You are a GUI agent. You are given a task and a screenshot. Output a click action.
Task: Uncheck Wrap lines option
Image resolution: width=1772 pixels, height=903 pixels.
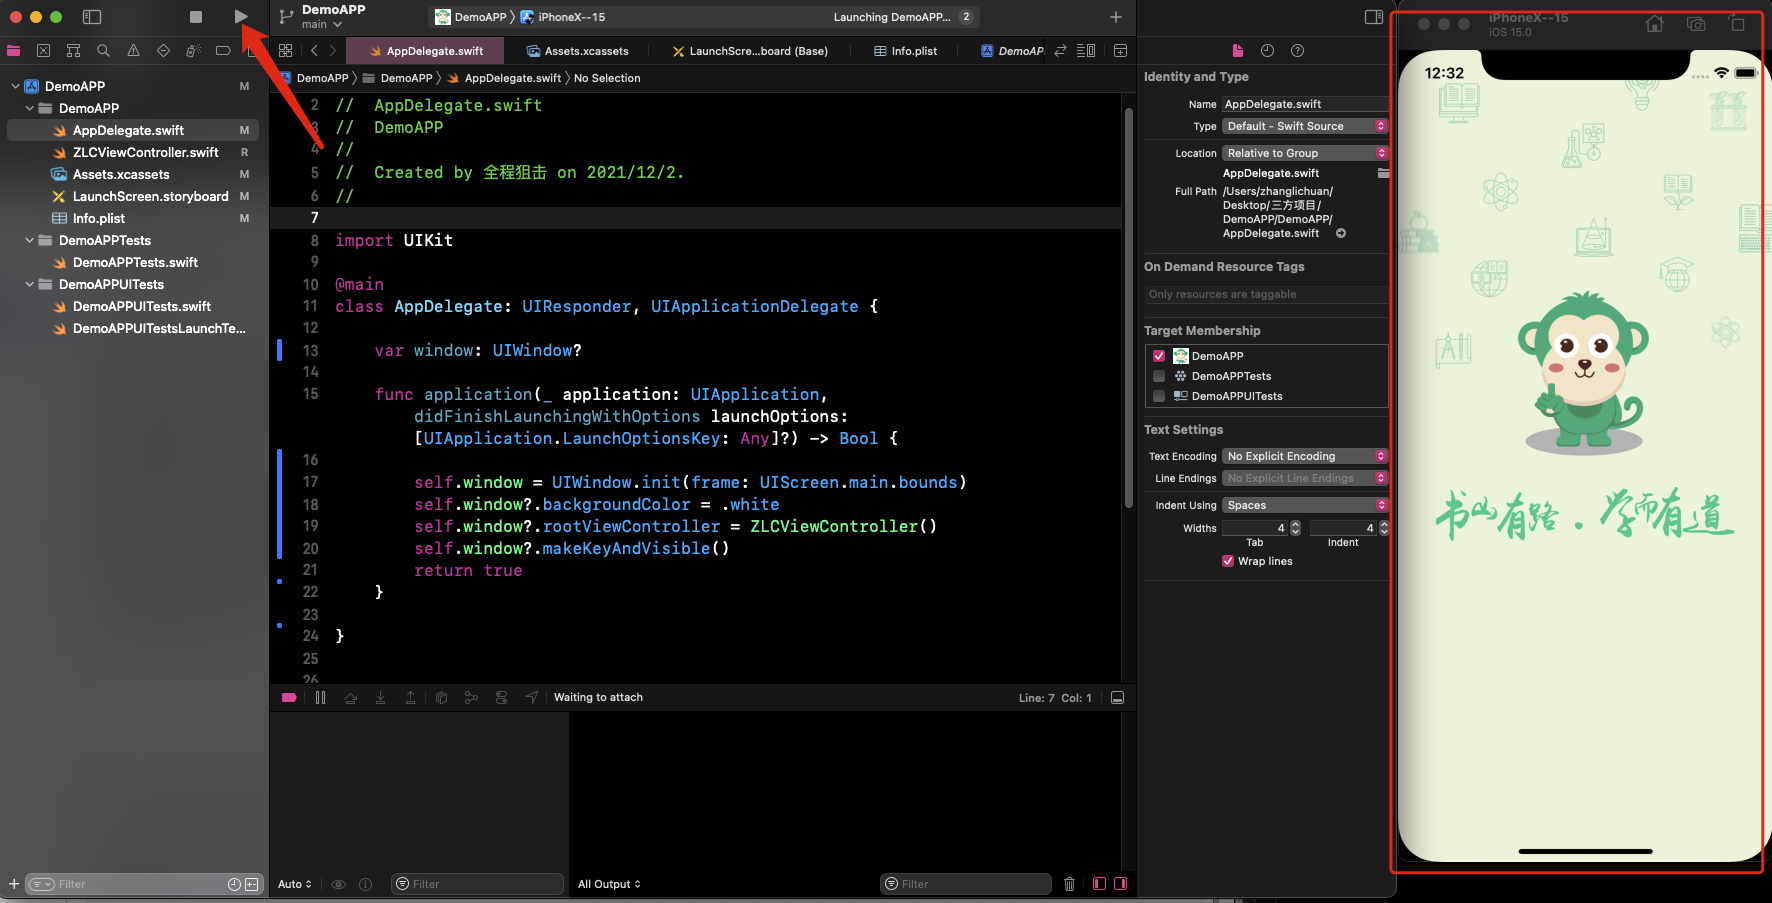pos(1228,561)
